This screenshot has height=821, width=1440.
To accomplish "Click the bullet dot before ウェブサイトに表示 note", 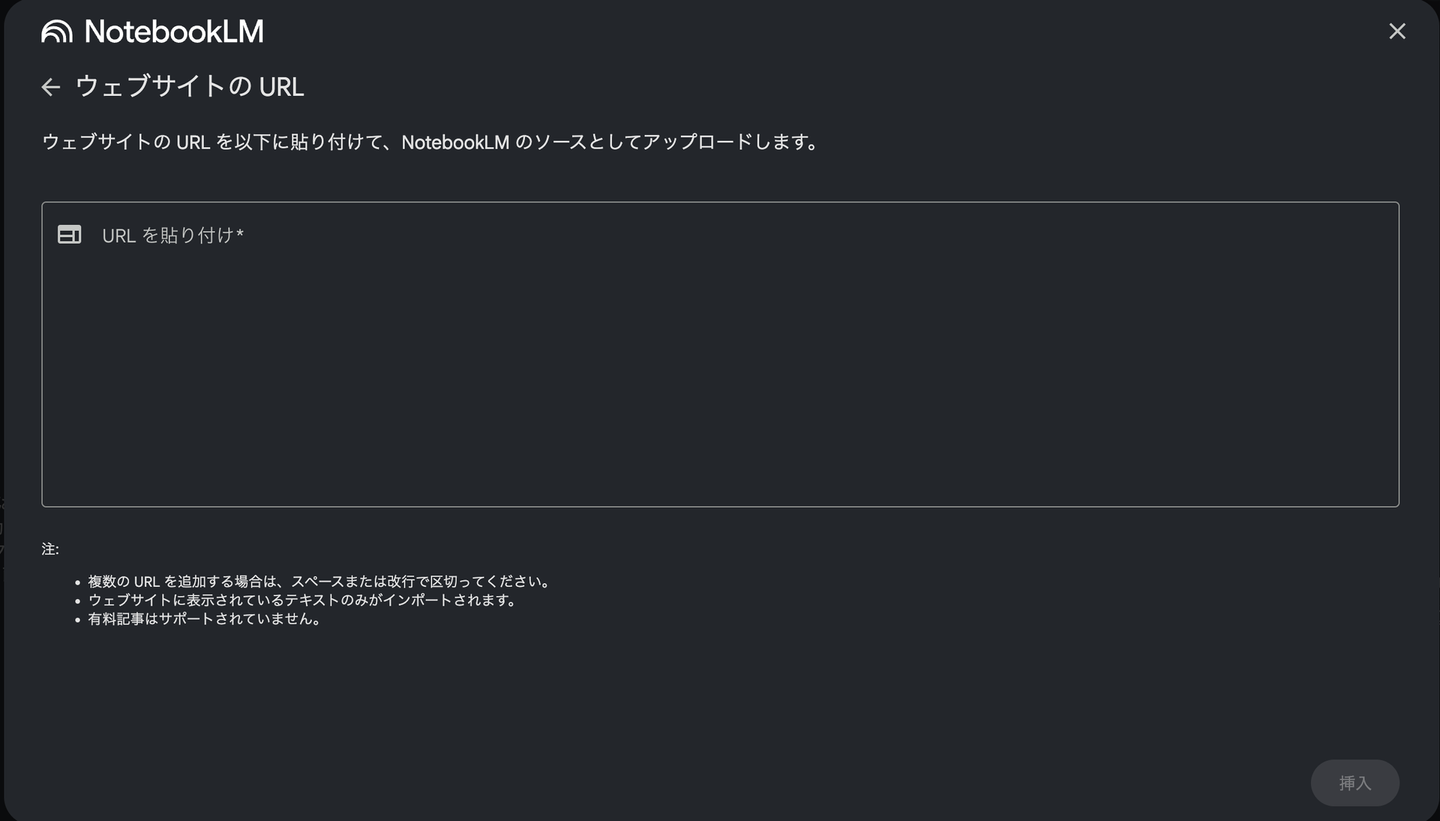I will pyautogui.click(x=78, y=601).
